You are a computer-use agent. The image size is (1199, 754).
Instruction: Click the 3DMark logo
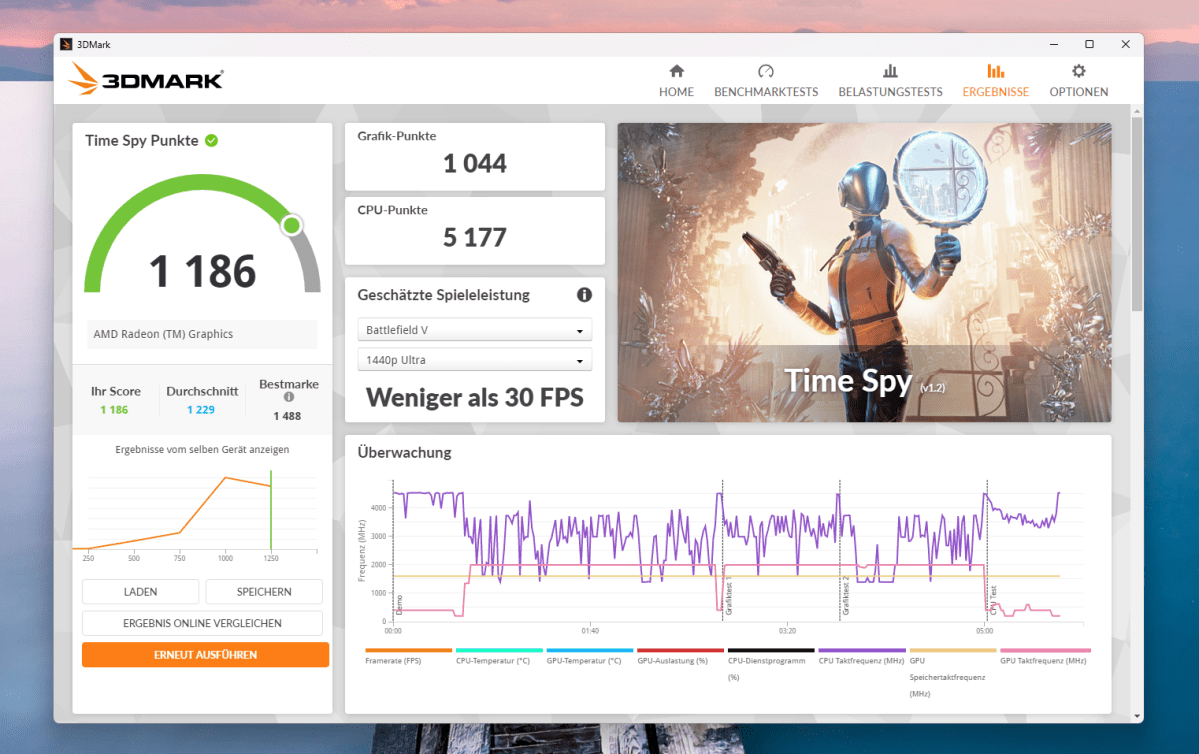(x=146, y=79)
